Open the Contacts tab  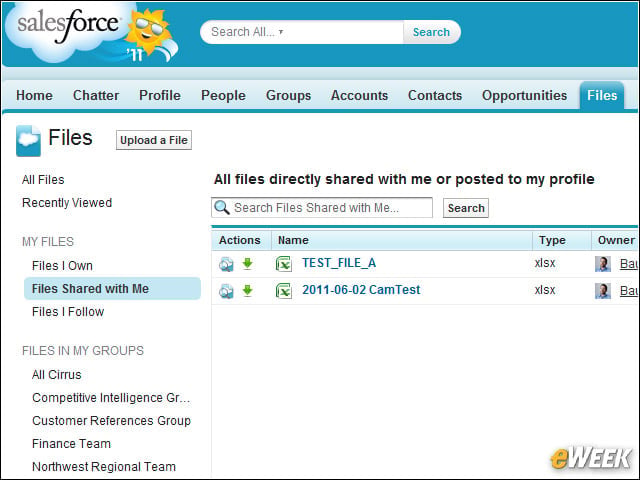click(435, 95)
